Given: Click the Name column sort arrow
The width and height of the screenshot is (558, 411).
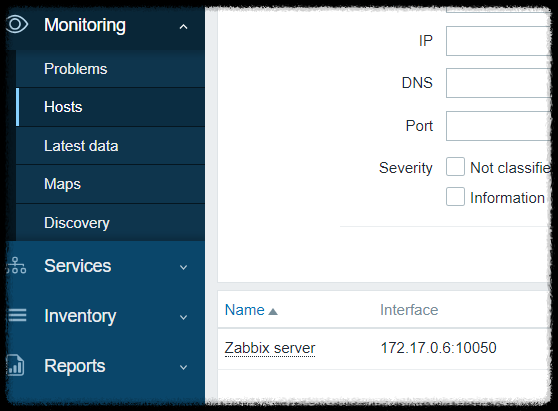Looking at the screenshot, I should coord(273,312).
